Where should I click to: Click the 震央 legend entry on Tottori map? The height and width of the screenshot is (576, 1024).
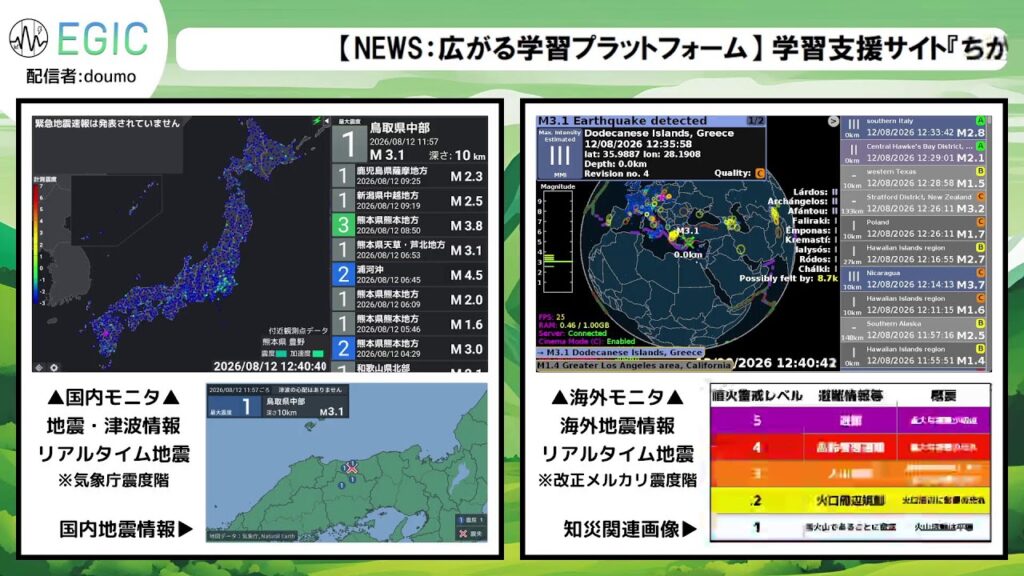470,534
